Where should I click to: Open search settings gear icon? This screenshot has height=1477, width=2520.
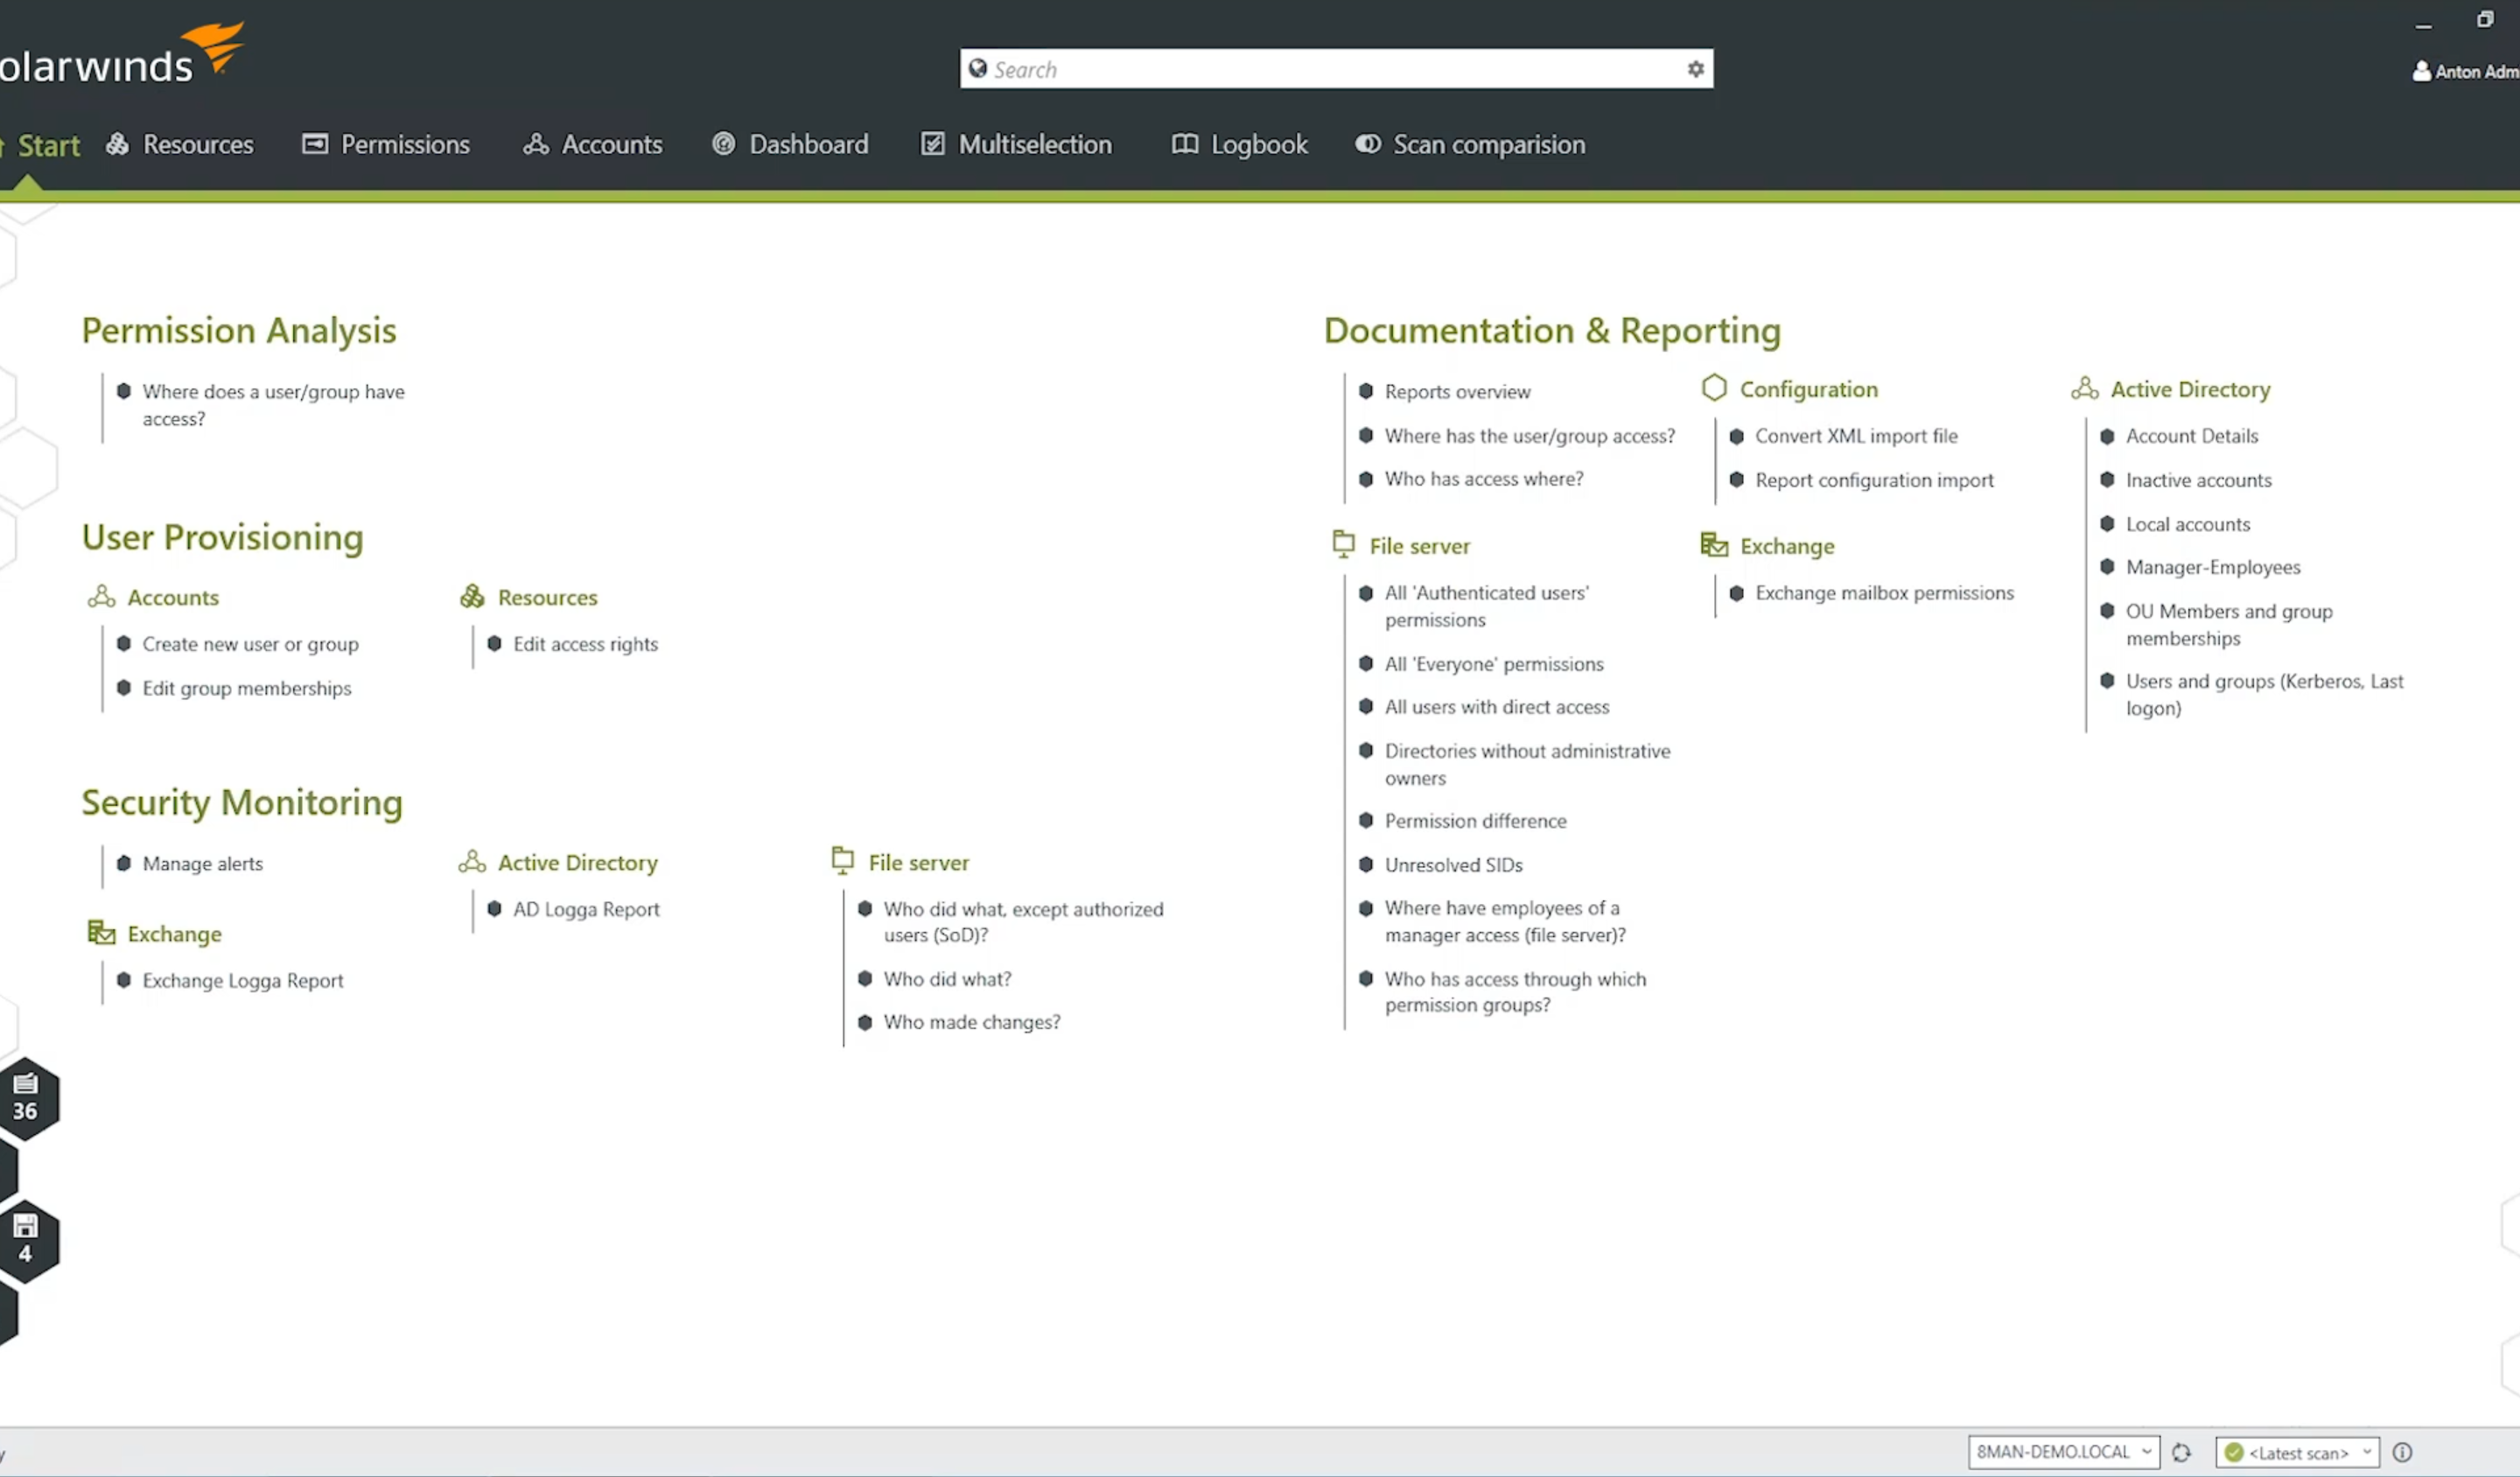[x=1695, y=69]
